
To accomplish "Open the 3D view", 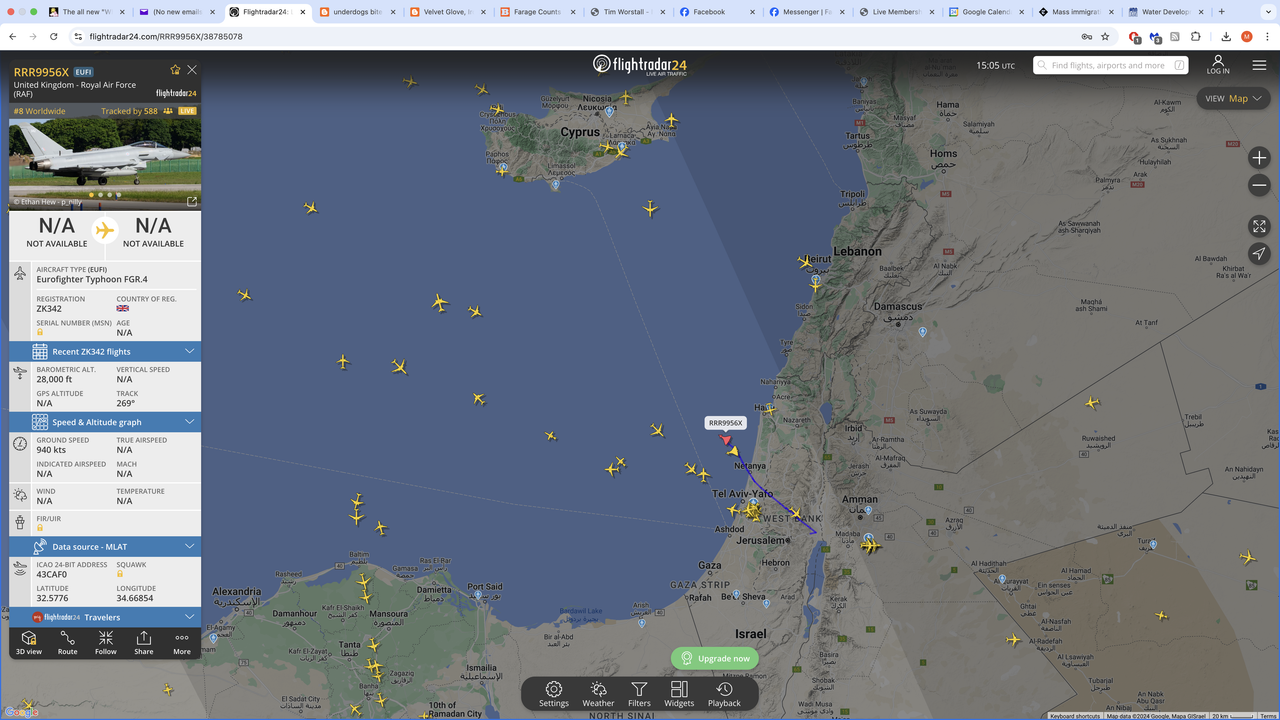I will 29,642.
